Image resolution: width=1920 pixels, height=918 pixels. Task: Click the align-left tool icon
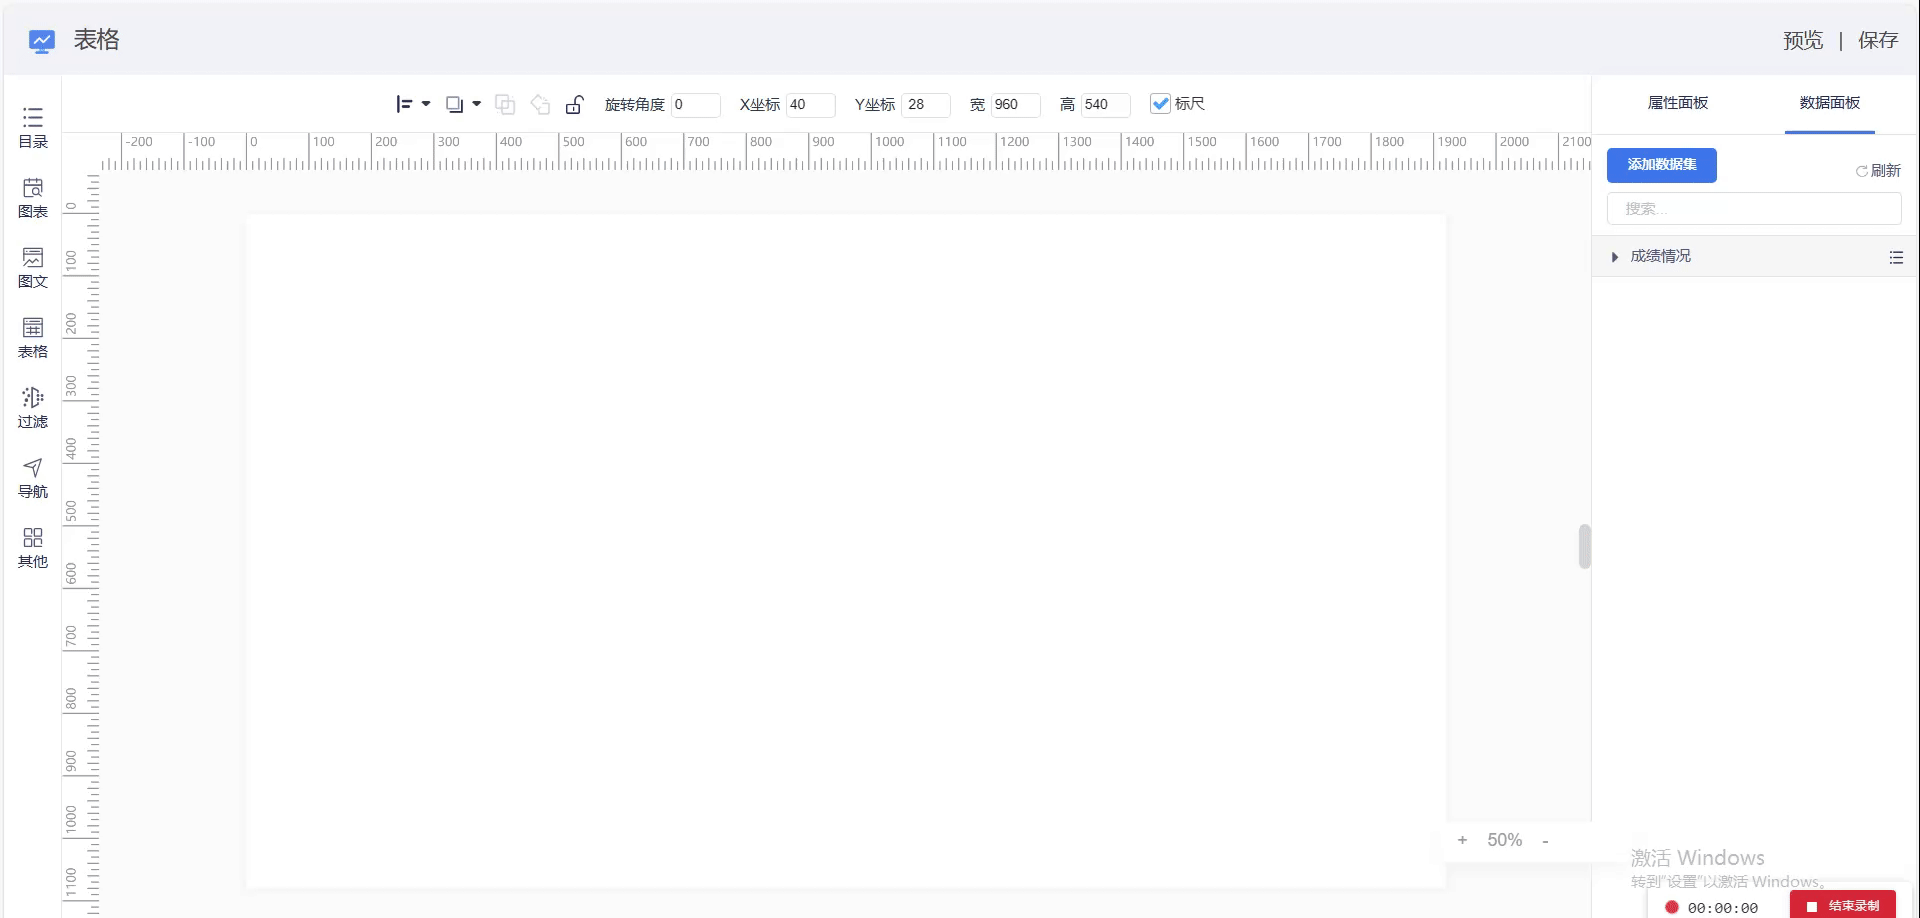pyautogui.click(x=404, y=104)
